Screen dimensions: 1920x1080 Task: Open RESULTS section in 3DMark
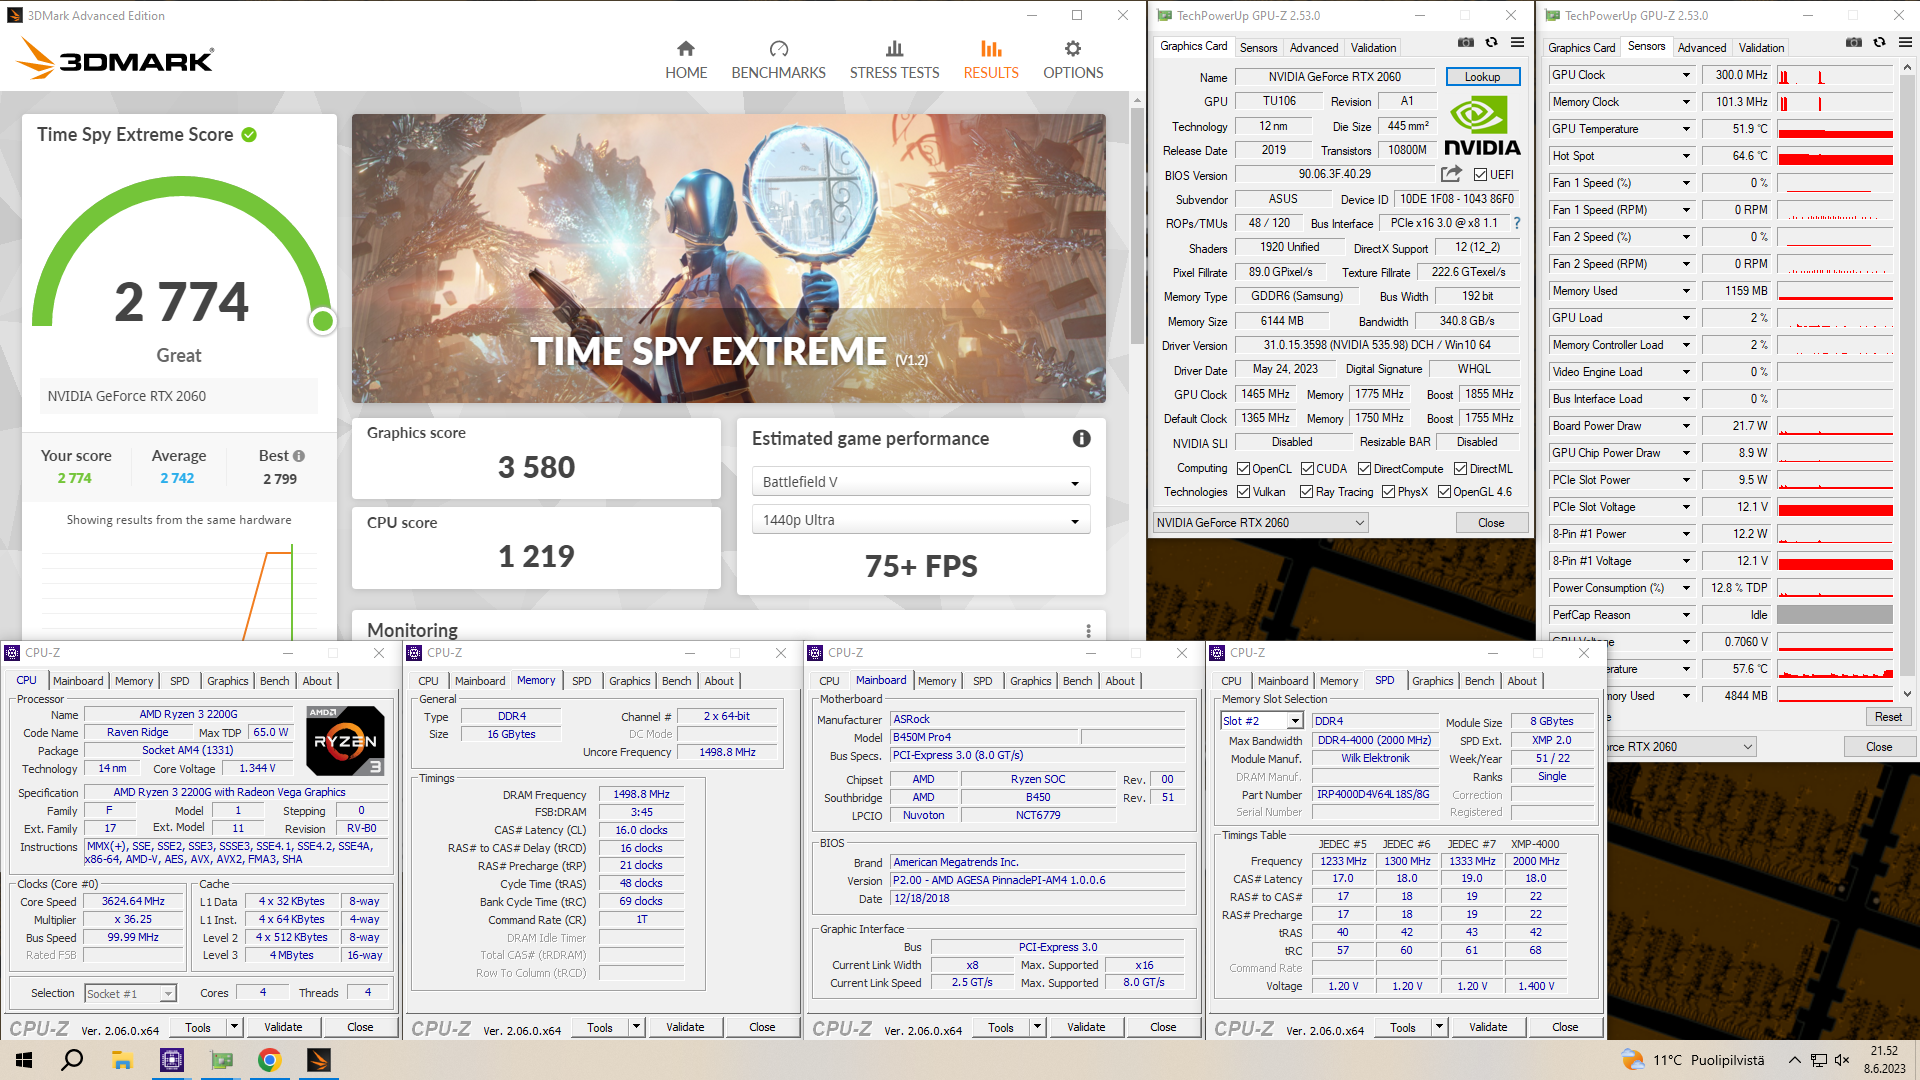(990, 61)
